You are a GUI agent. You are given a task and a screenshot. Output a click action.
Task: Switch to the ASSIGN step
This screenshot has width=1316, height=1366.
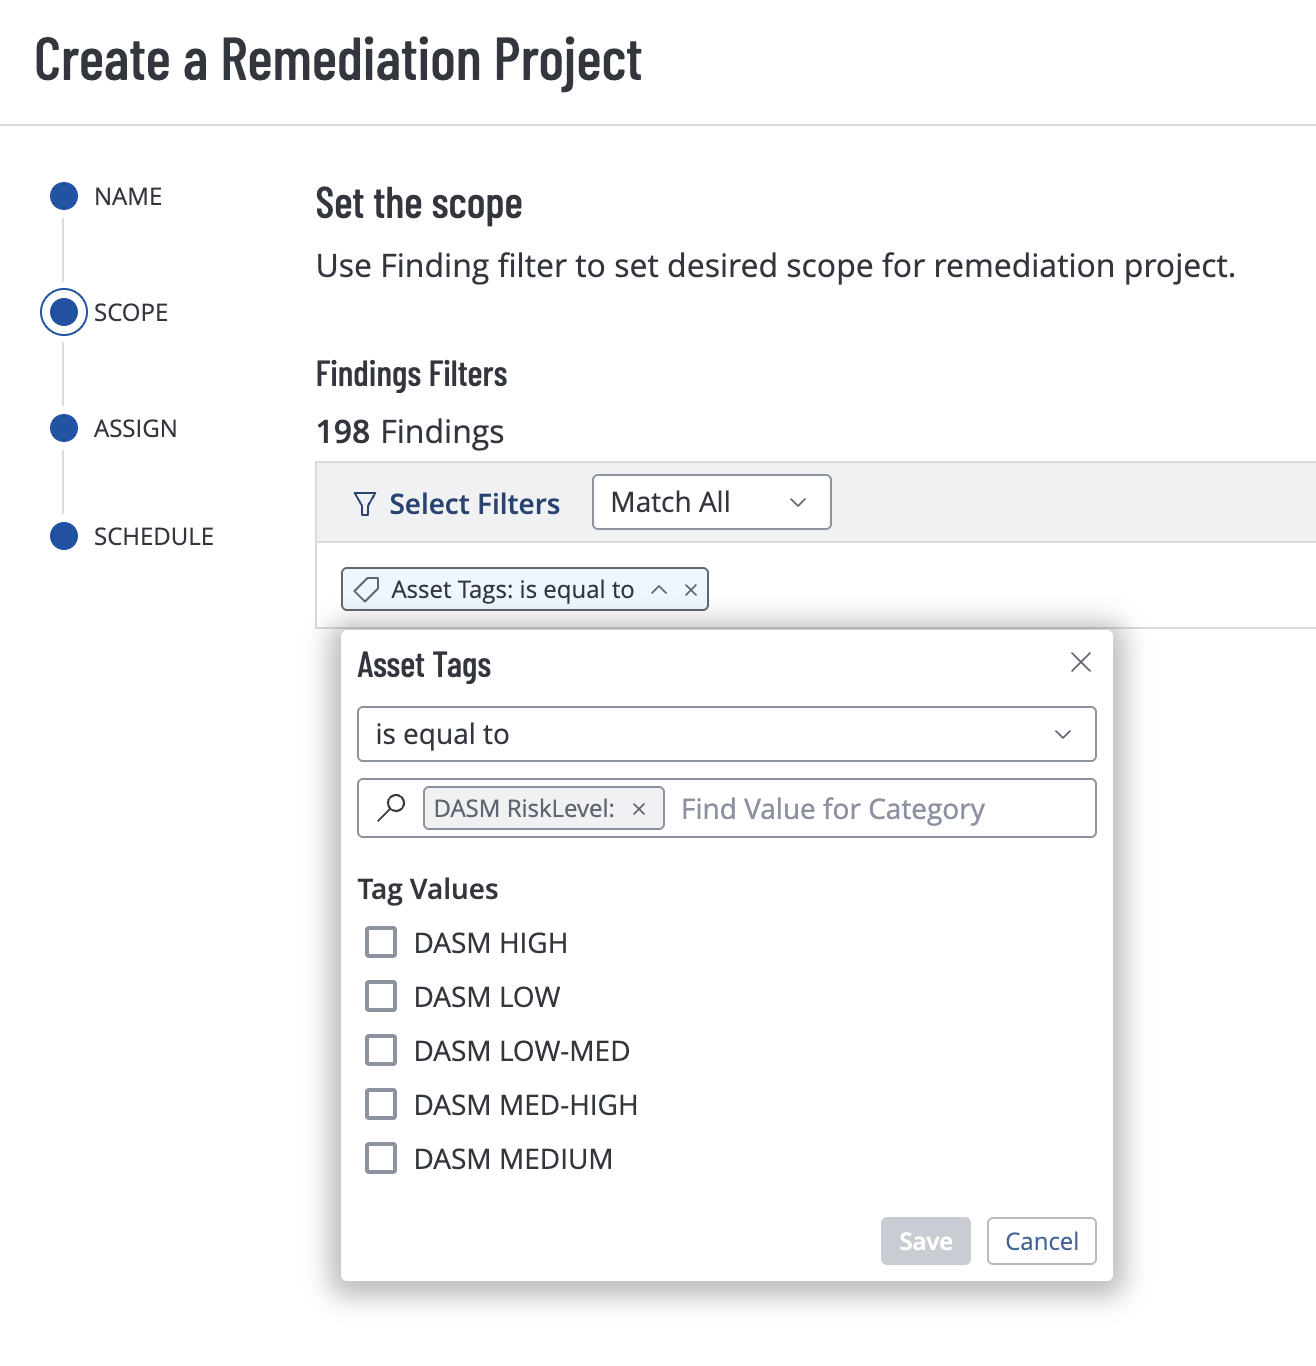64,428
